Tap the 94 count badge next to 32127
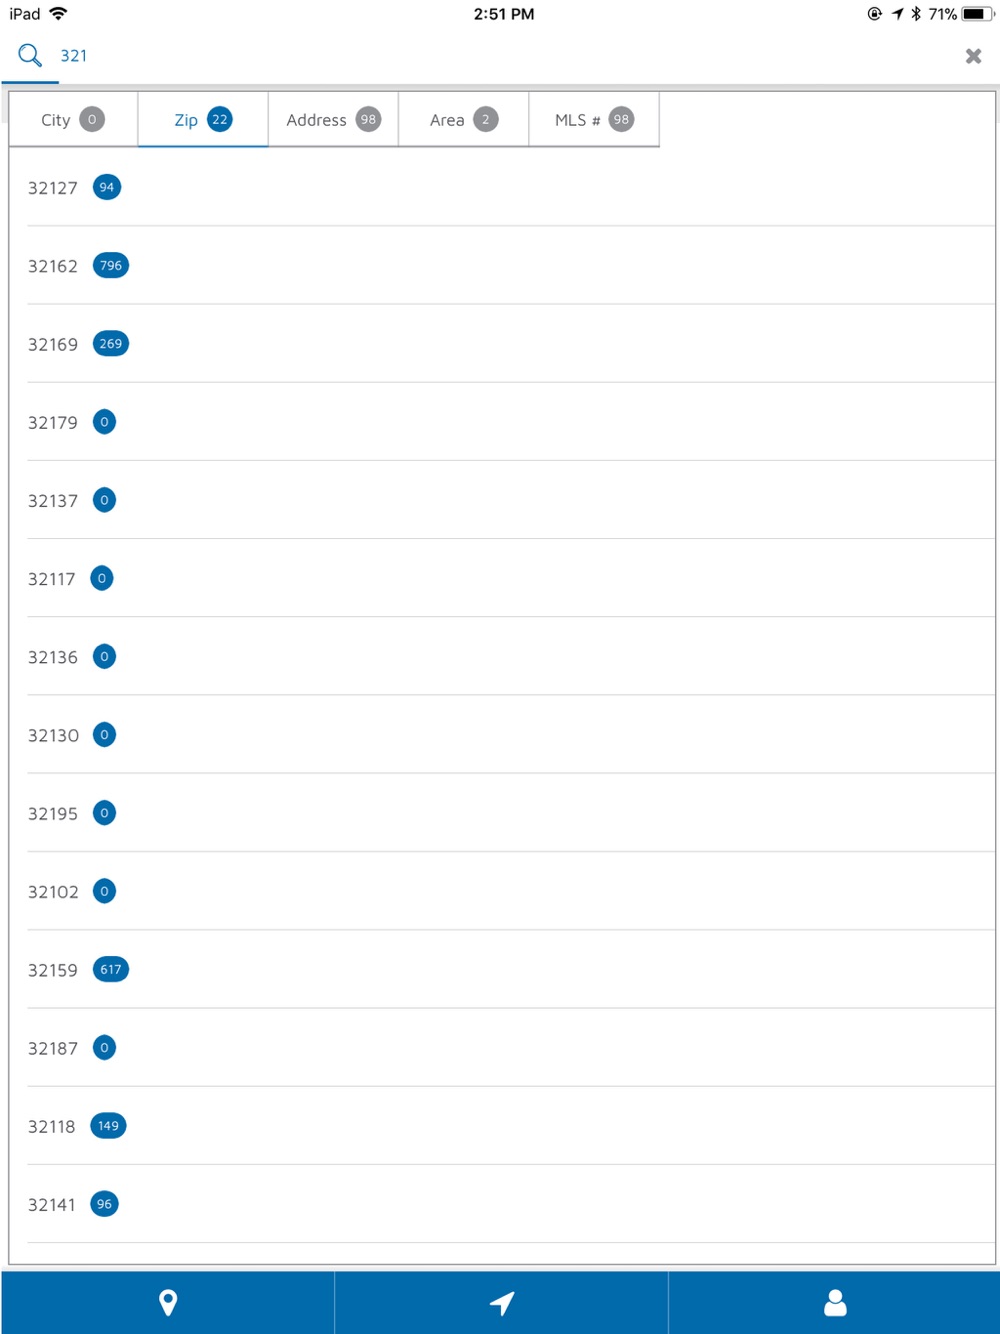Image resolution: width=1000 pixels, height=1334 pixels. pos(107,187)
